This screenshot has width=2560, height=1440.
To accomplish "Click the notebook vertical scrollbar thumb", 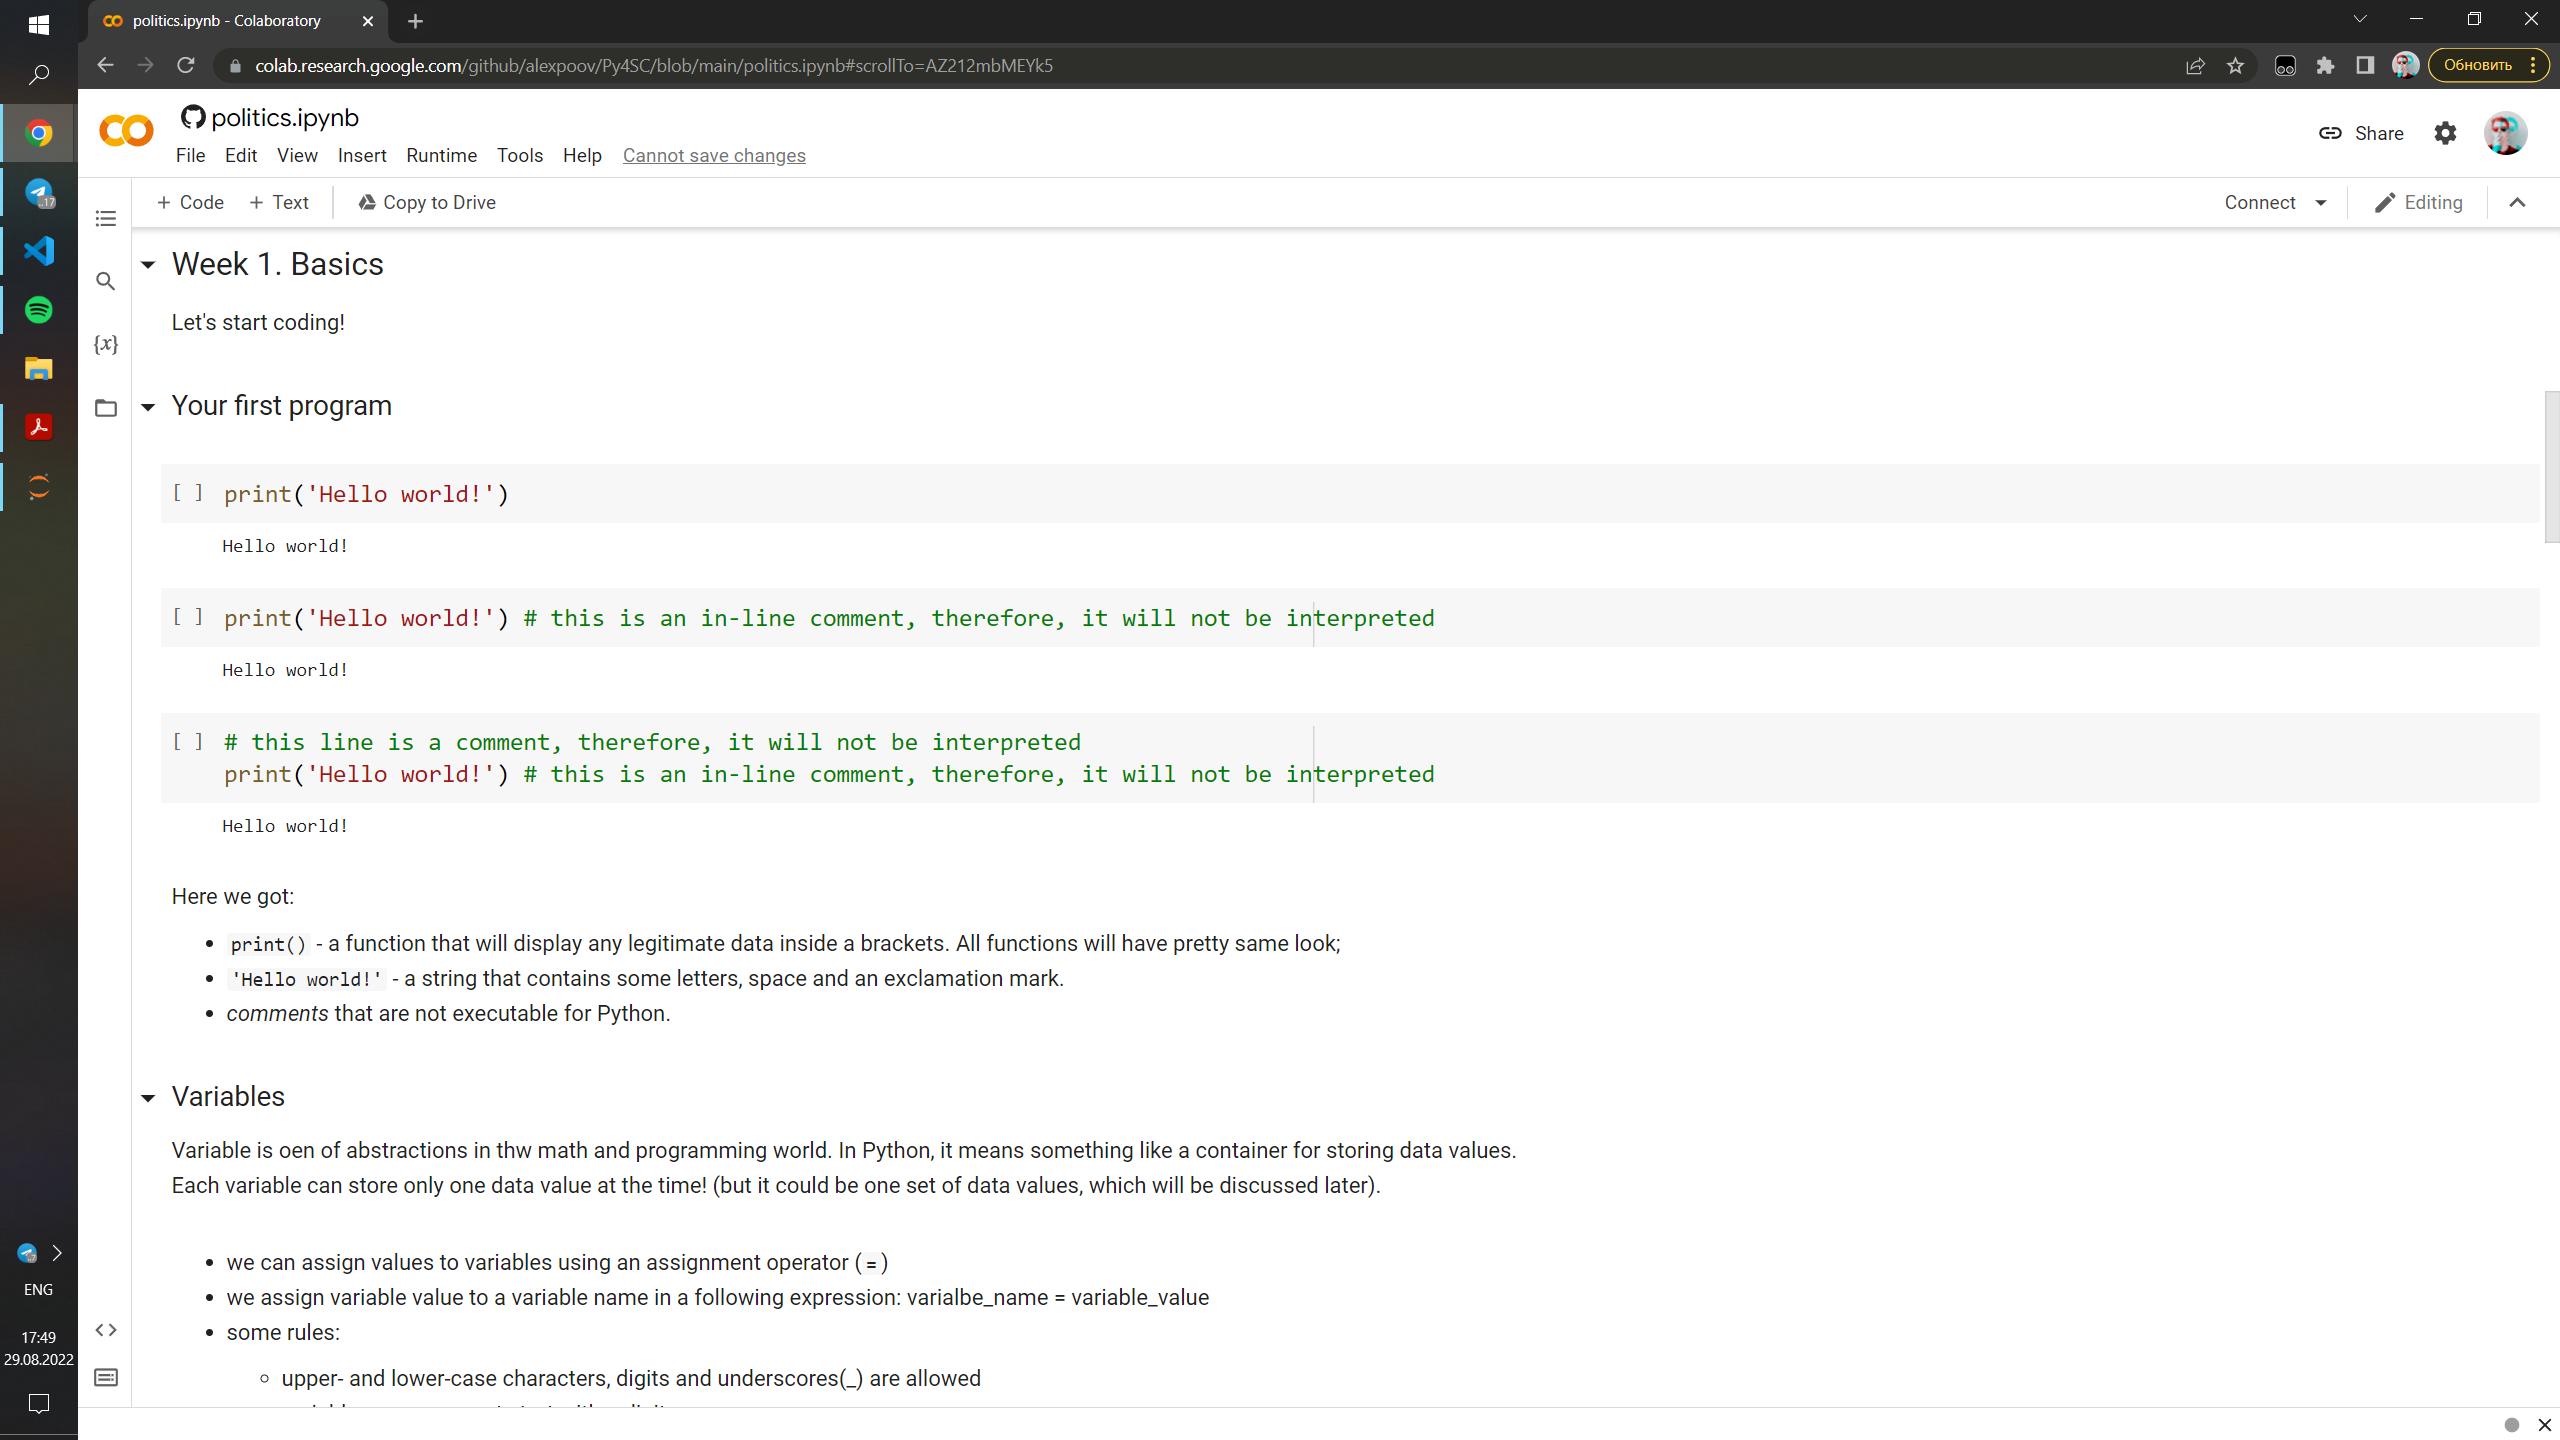I will click(2552, 467).
